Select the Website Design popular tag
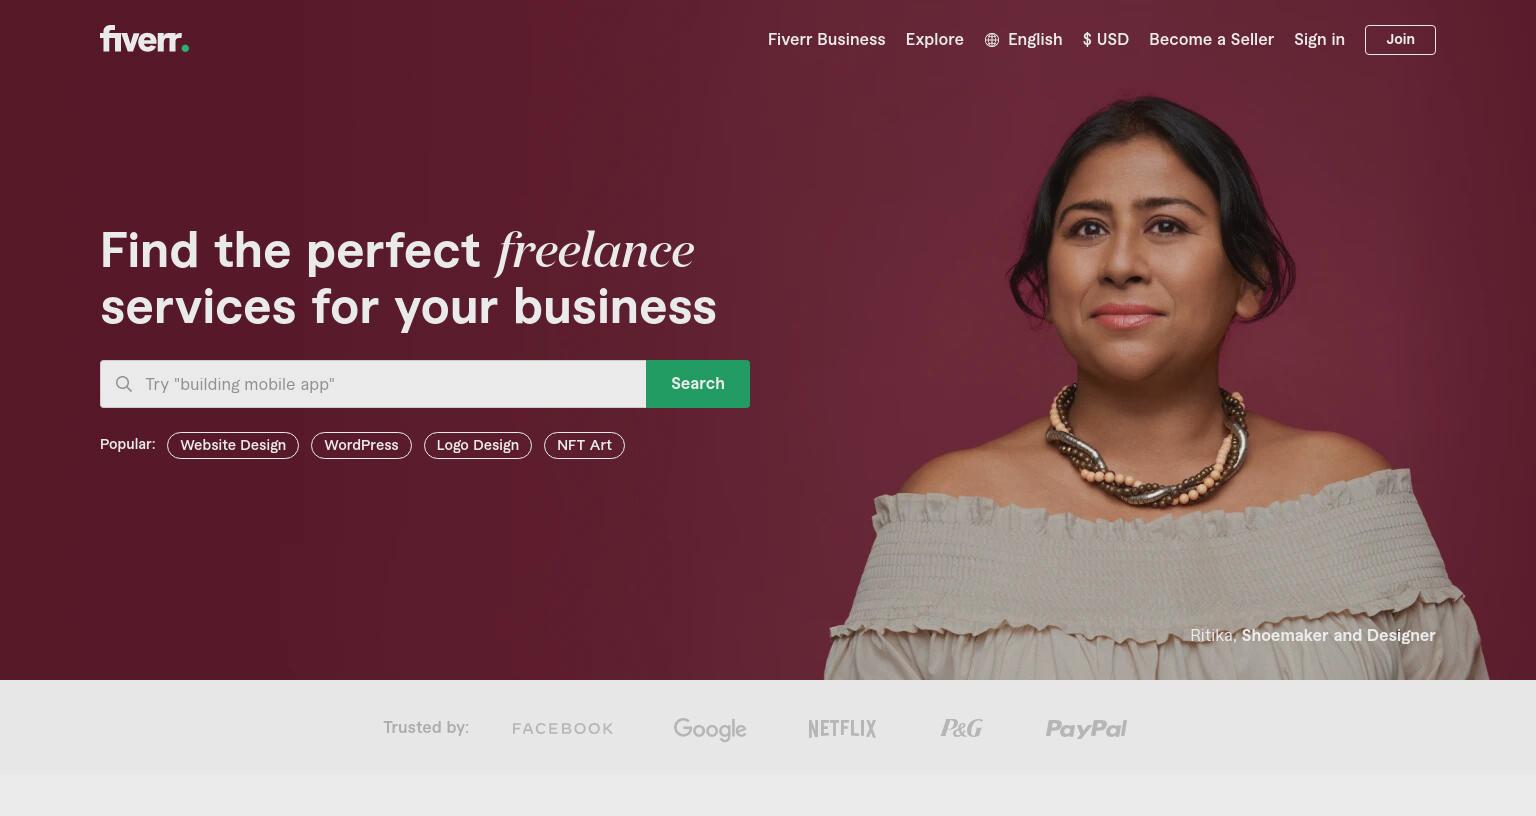Screen dimensions: 1536x816 coord(233,446)
